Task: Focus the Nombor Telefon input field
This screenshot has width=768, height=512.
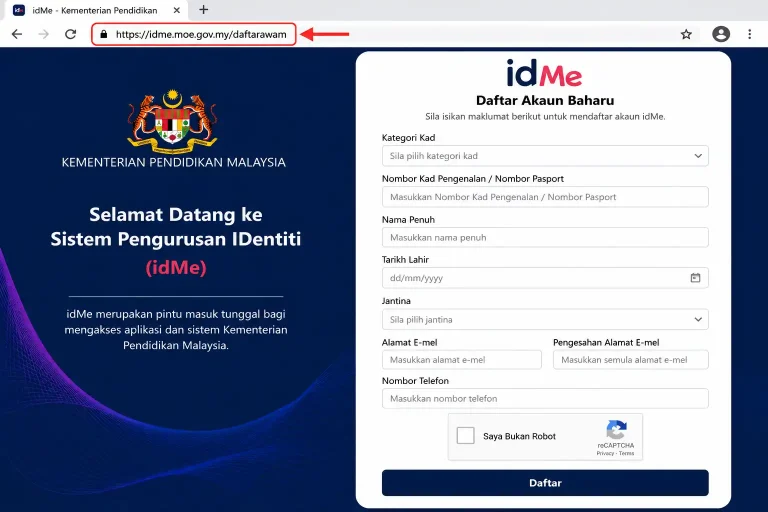Action: [x=545, y=398]
